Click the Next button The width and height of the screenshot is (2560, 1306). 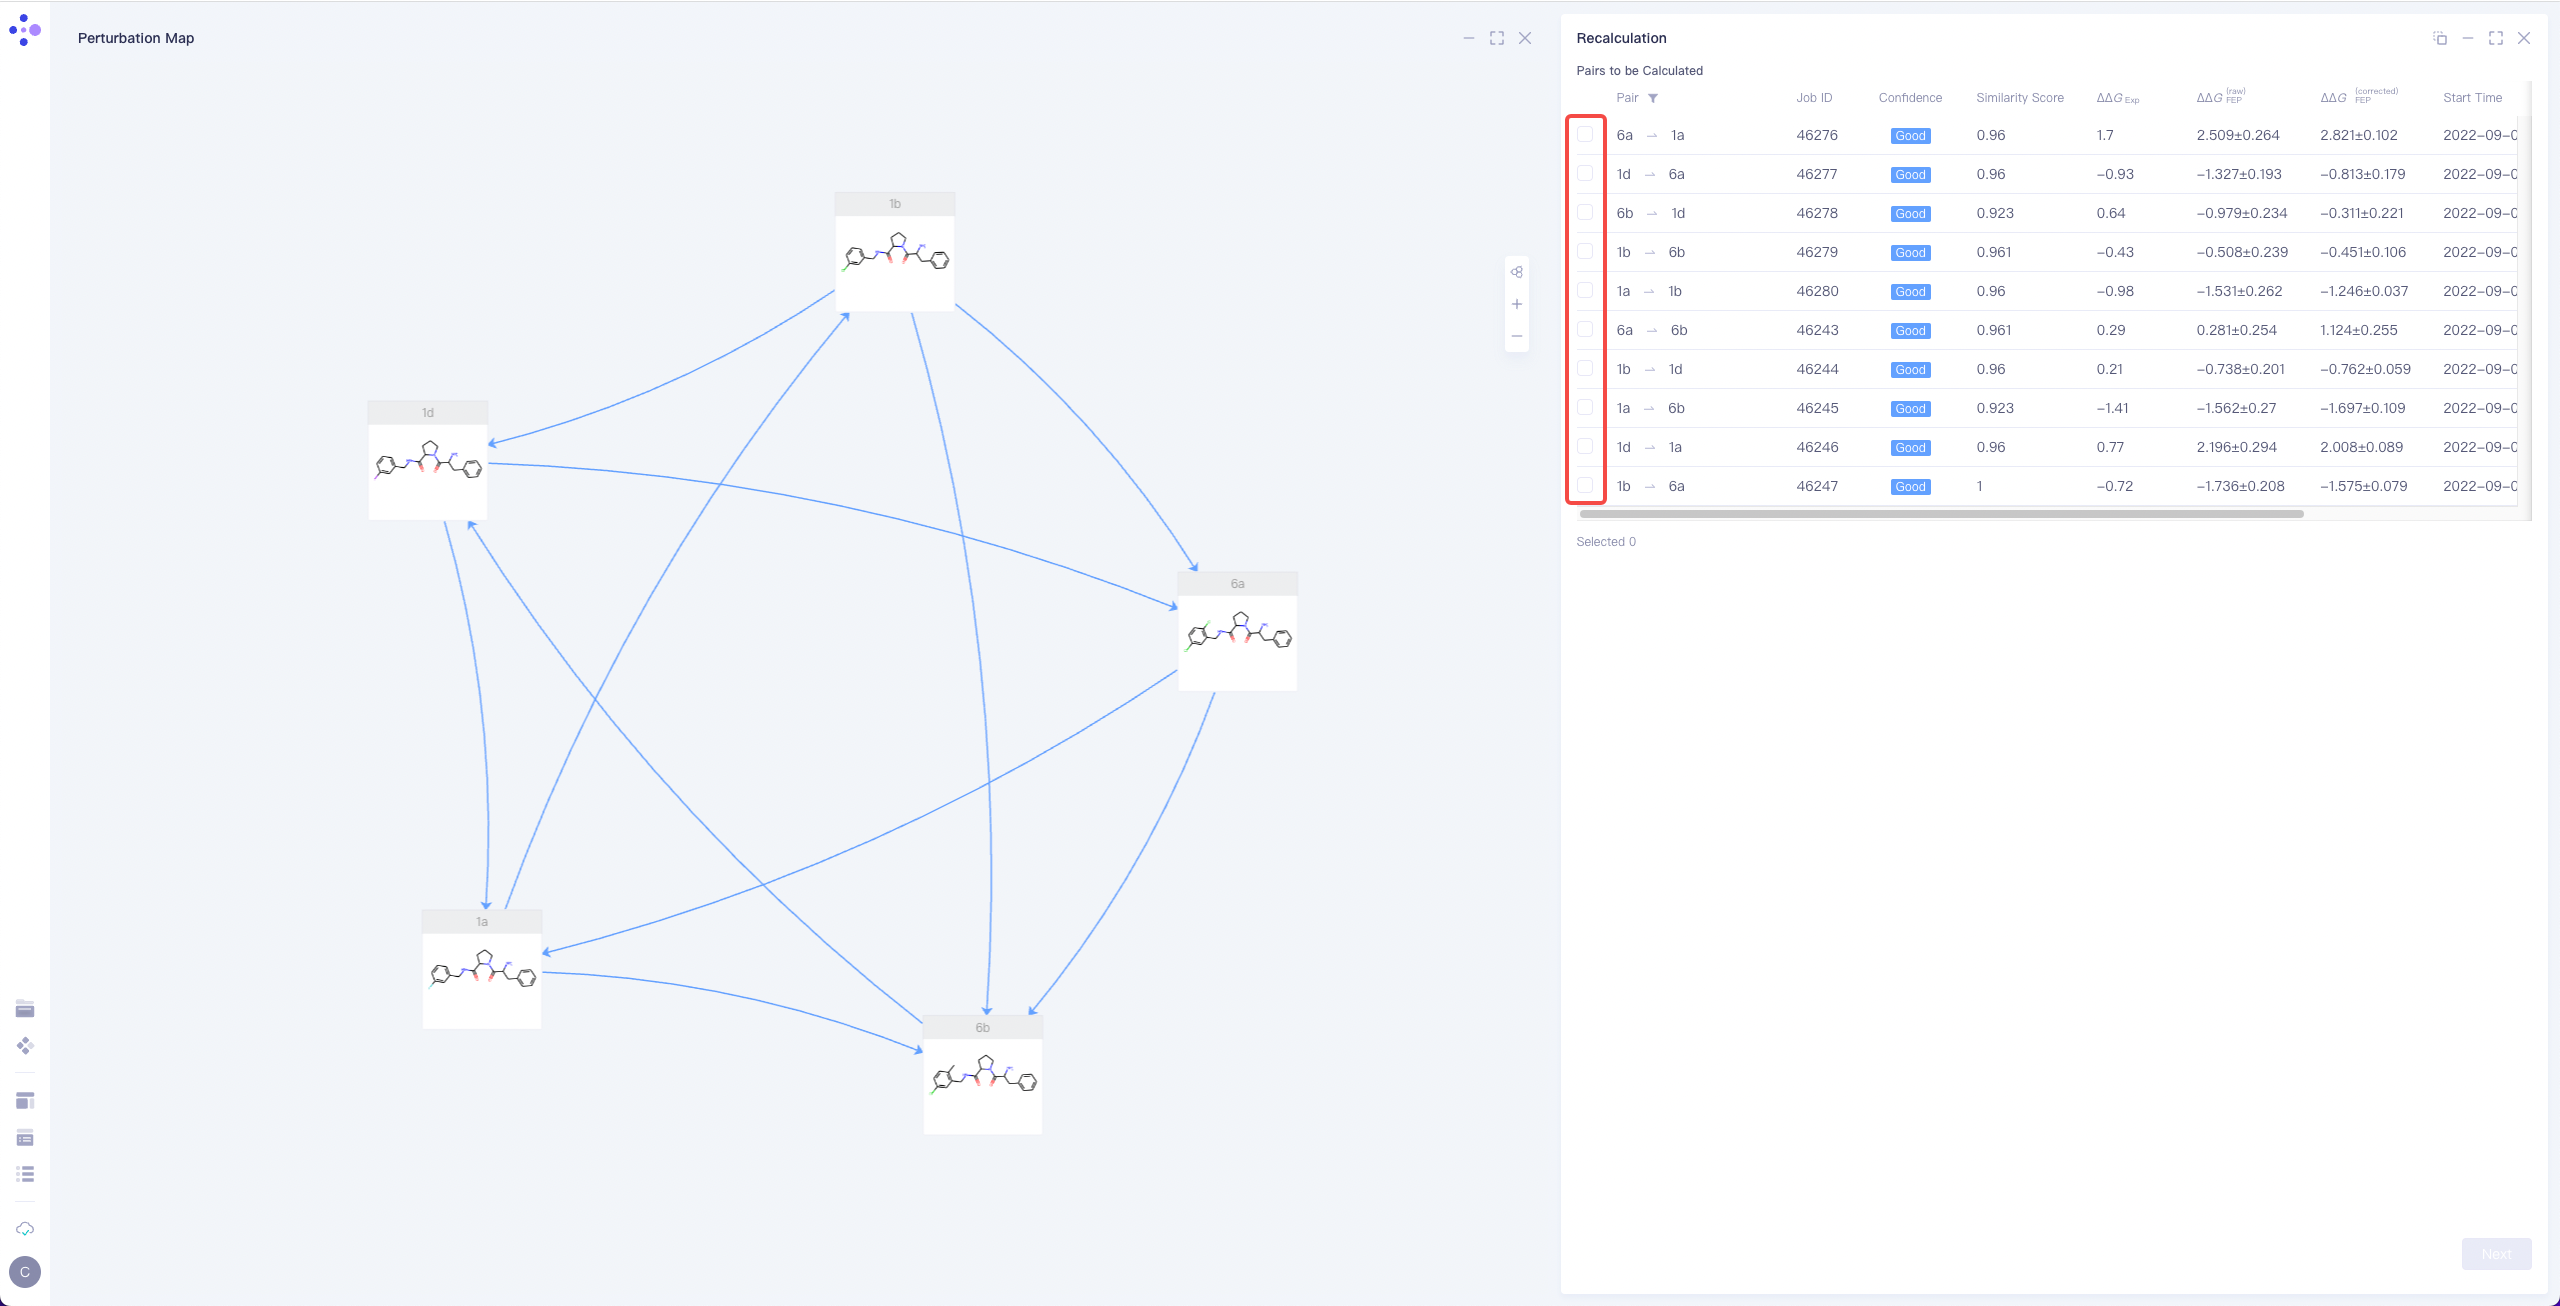tap(2496, 1254)
